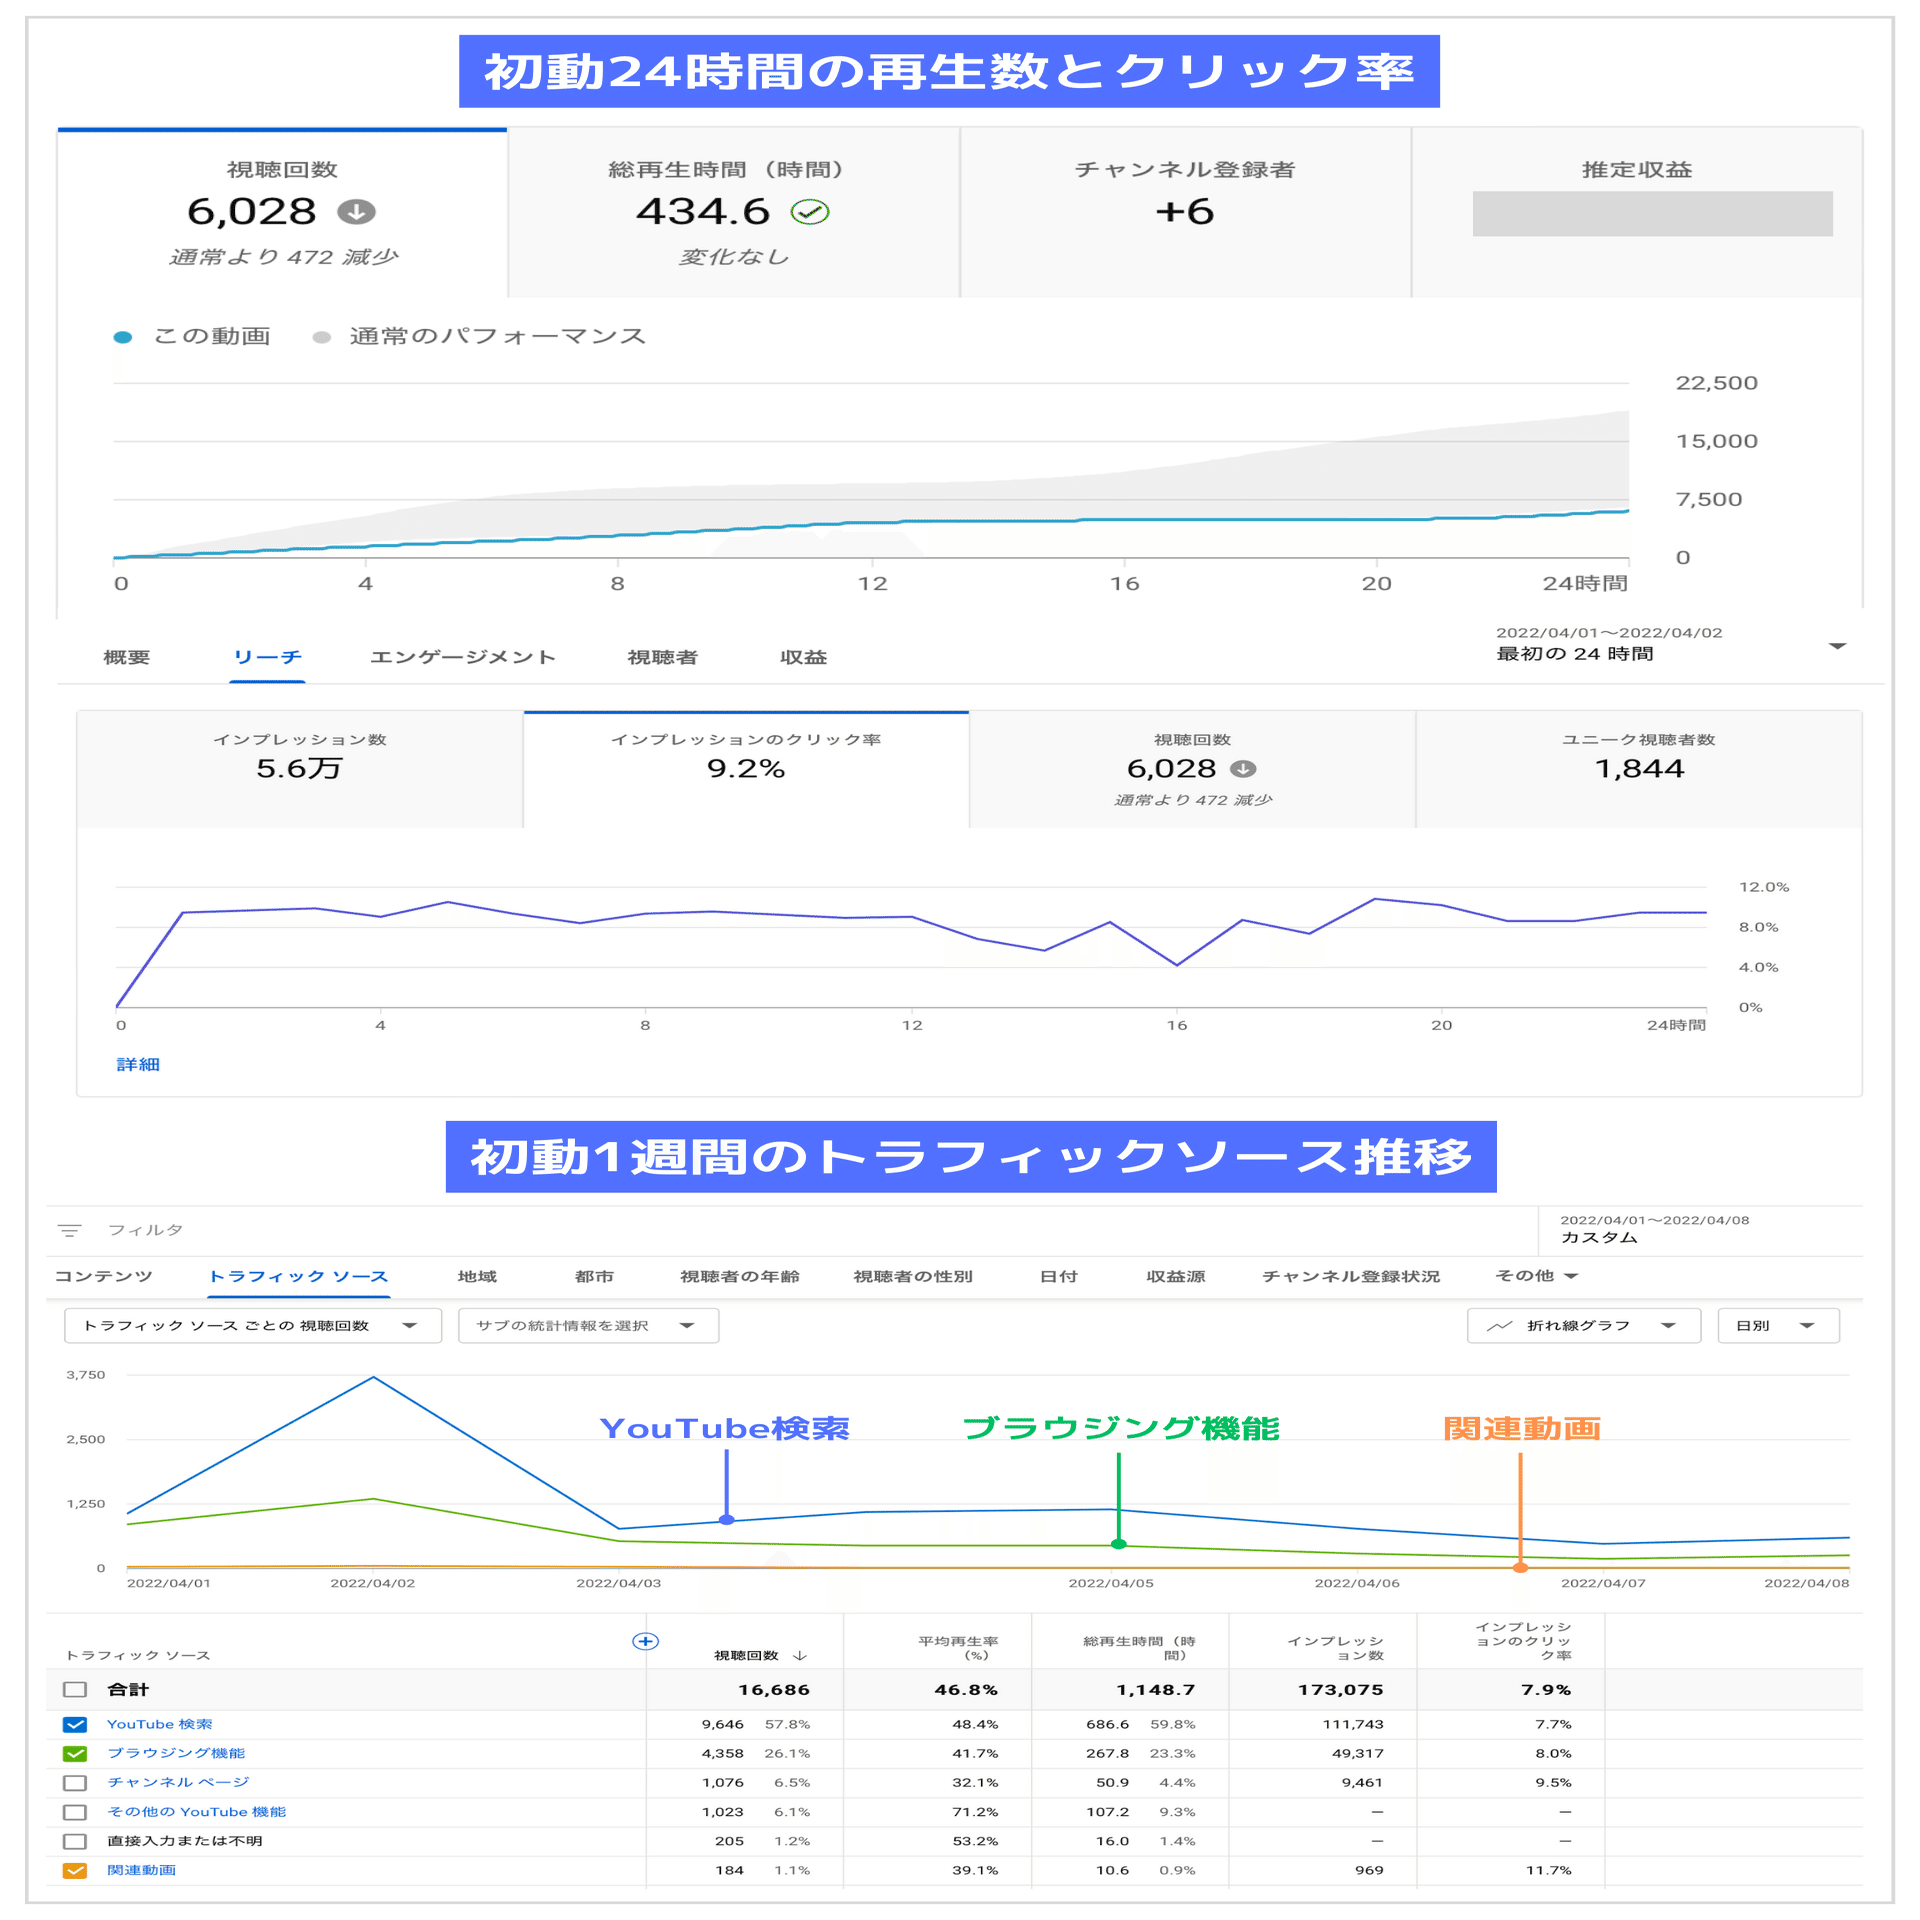Open the YouTube 検索 traffic source link
The height and width of the screenshot is (1920, 1920).
click(x=160, y=1725)
